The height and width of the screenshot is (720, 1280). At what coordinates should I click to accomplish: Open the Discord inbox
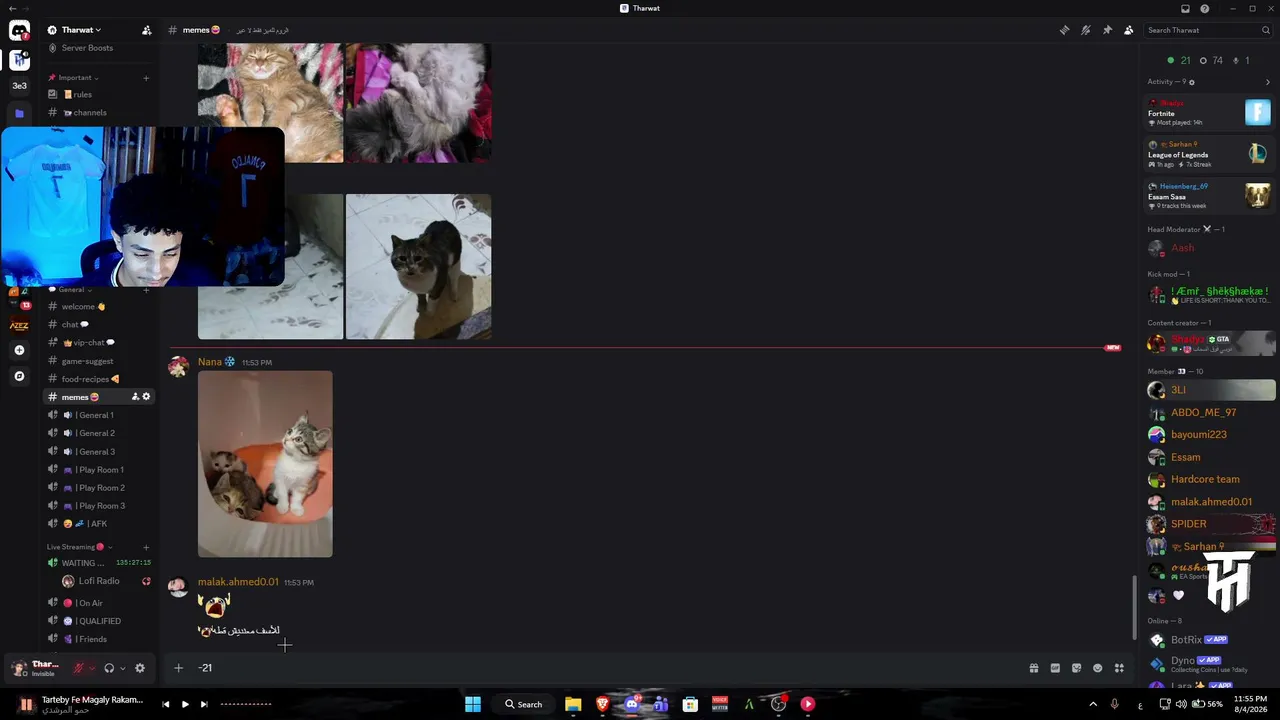pos(1185,8)
